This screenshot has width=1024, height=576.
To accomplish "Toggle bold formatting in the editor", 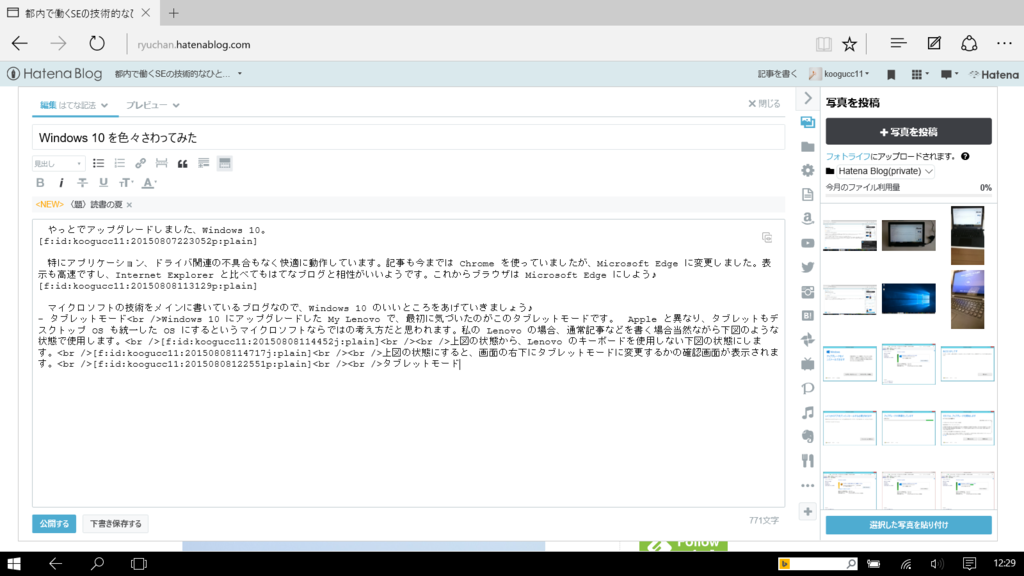I will pos(41,182).
